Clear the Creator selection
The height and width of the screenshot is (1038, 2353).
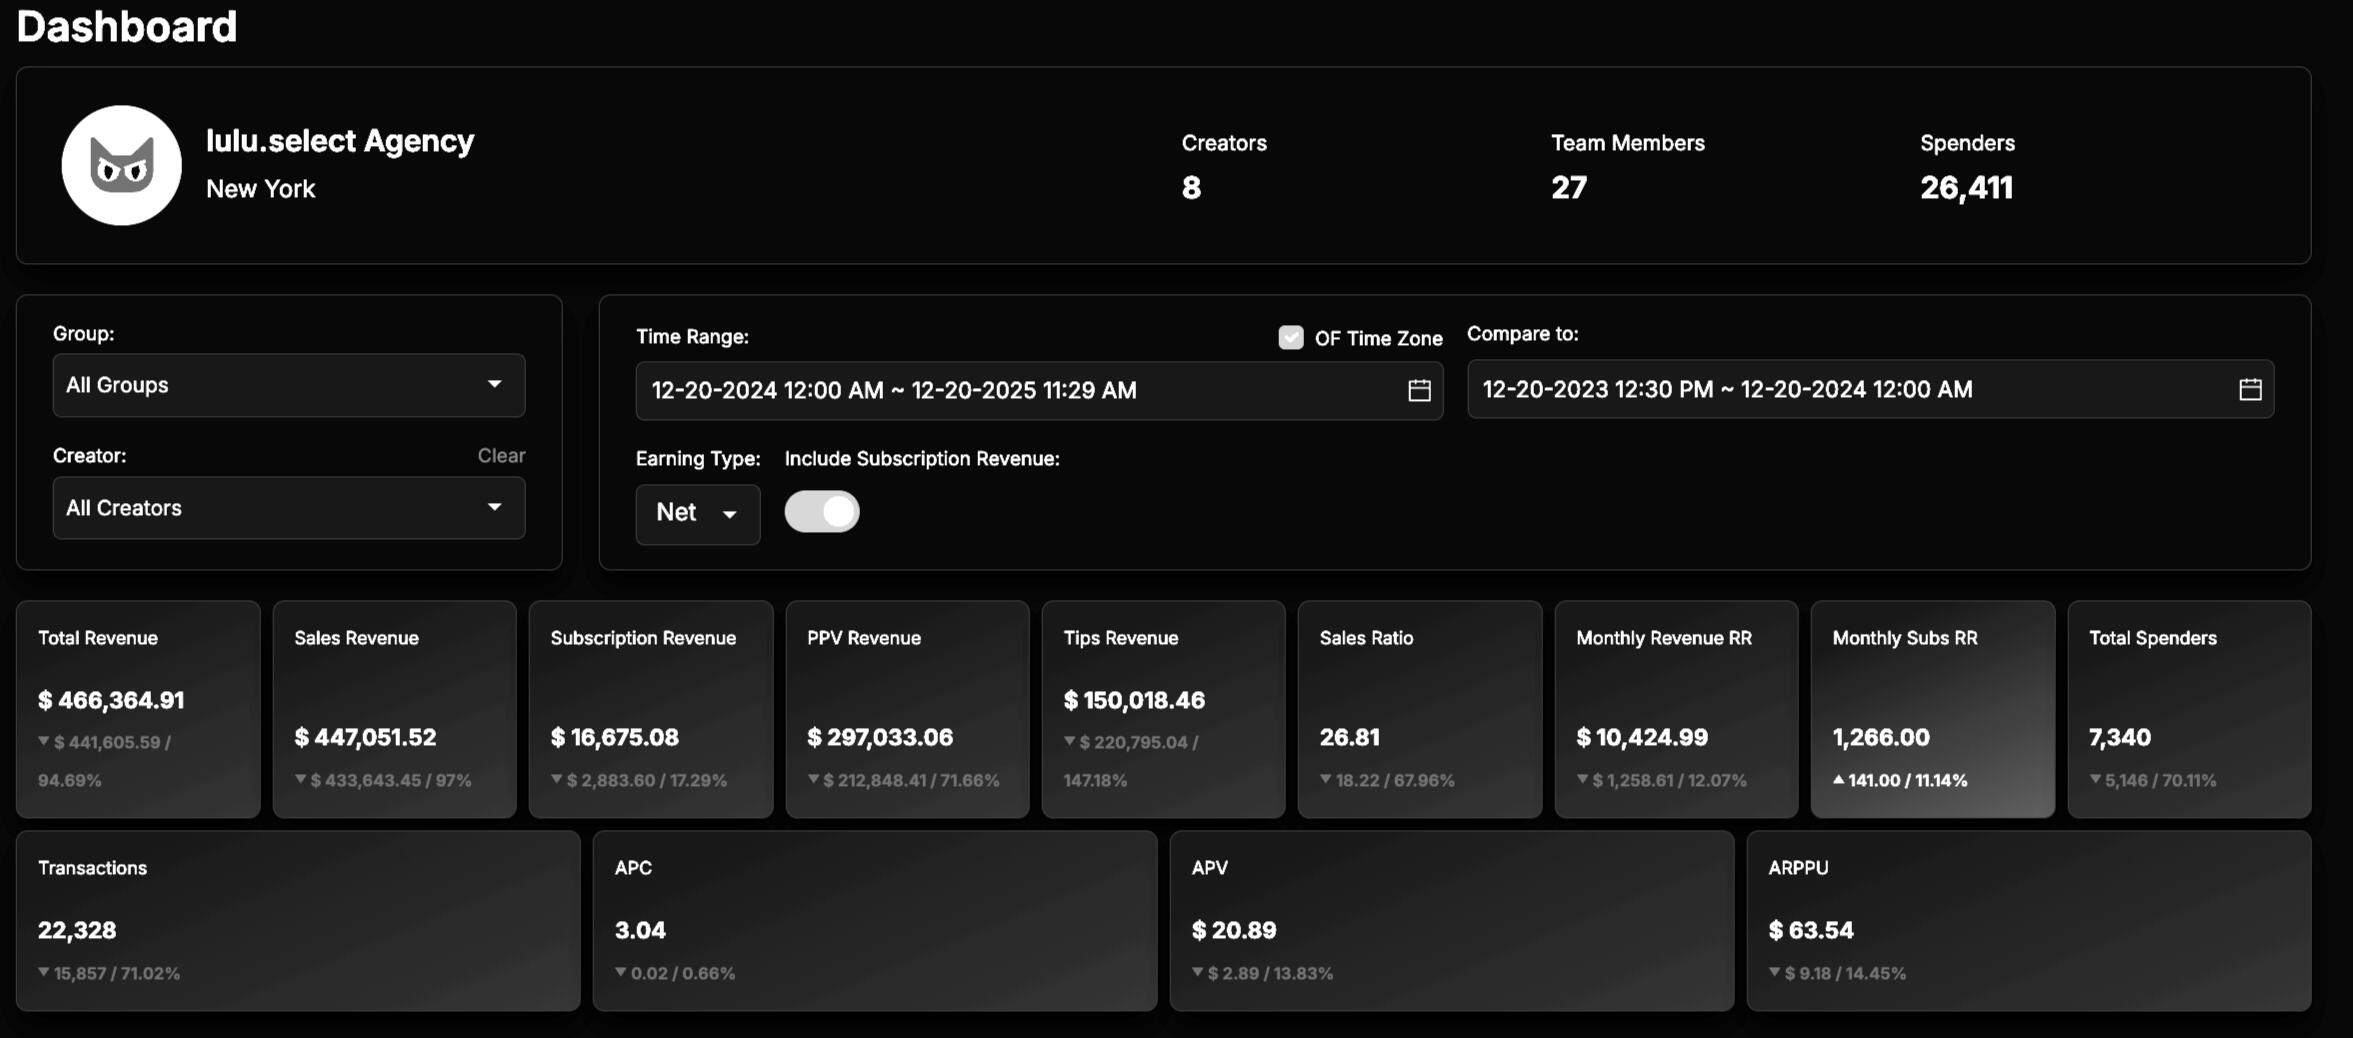pos(501,456)
